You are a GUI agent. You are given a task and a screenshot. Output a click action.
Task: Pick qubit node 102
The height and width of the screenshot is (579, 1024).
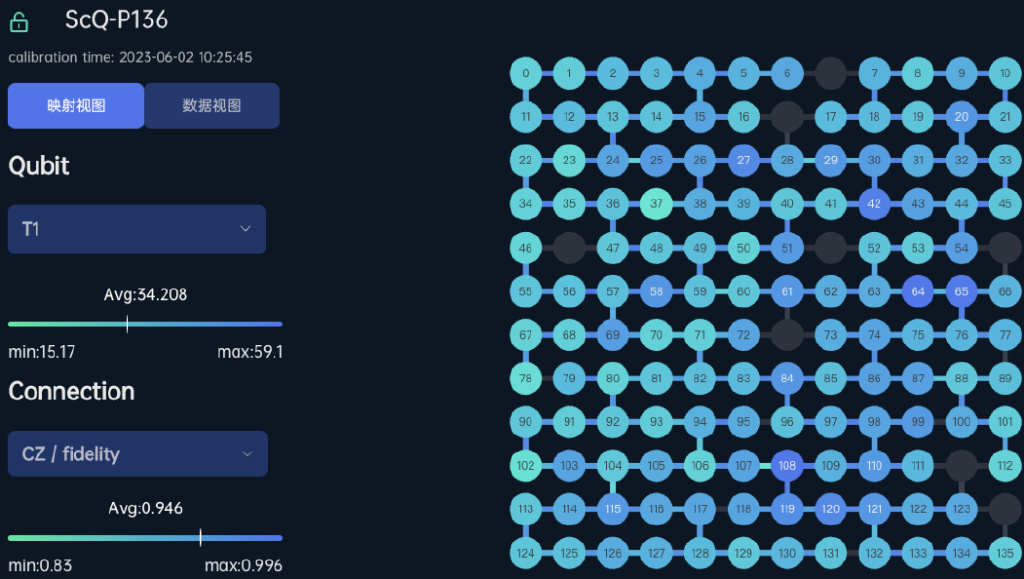point(526,465)
